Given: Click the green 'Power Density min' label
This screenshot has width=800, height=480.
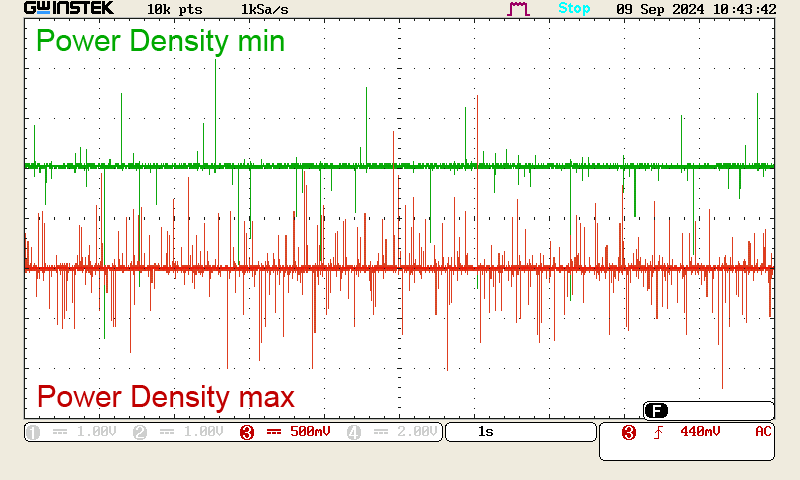Looking at the screenshot, I should (160, 41).
